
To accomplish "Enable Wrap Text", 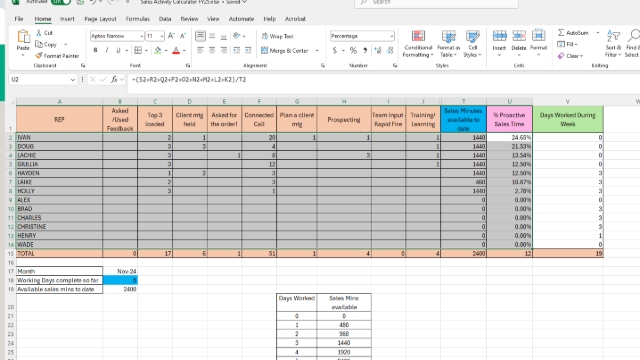I will [x=277, y=36].
